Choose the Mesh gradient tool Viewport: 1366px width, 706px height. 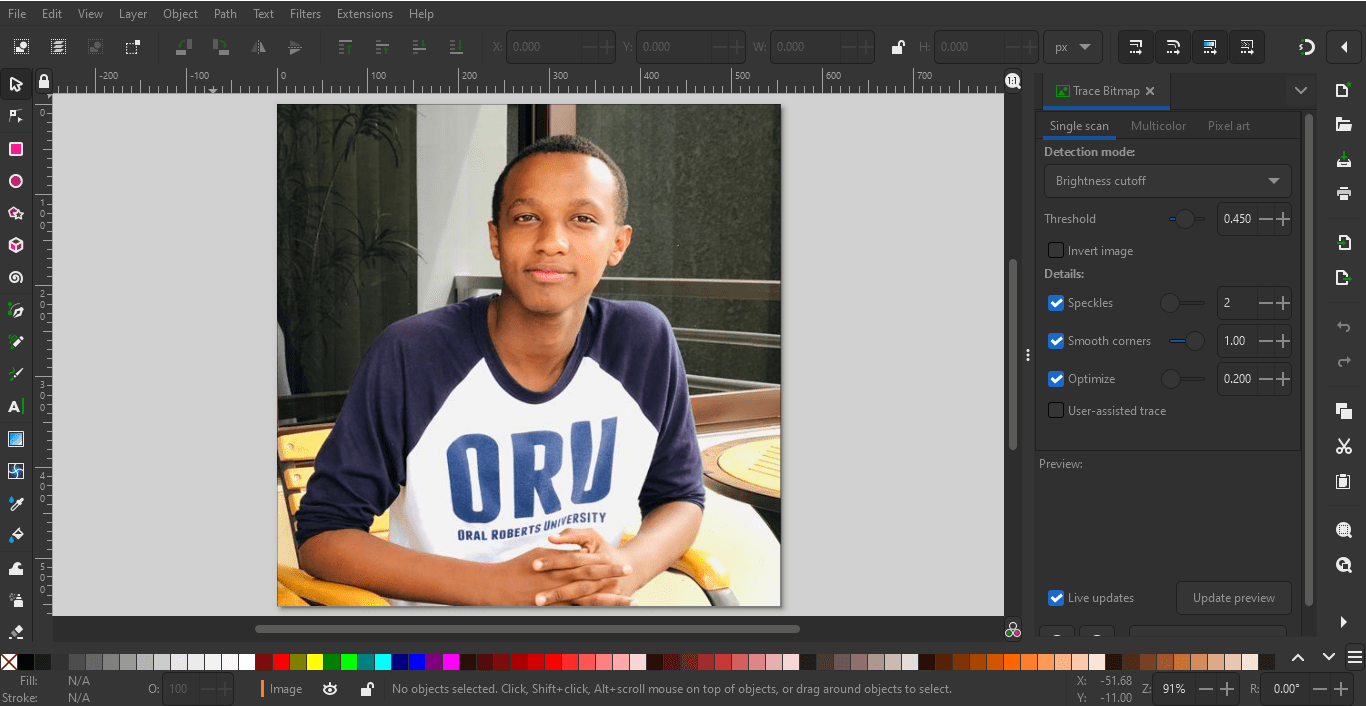(x=16, y=471)
